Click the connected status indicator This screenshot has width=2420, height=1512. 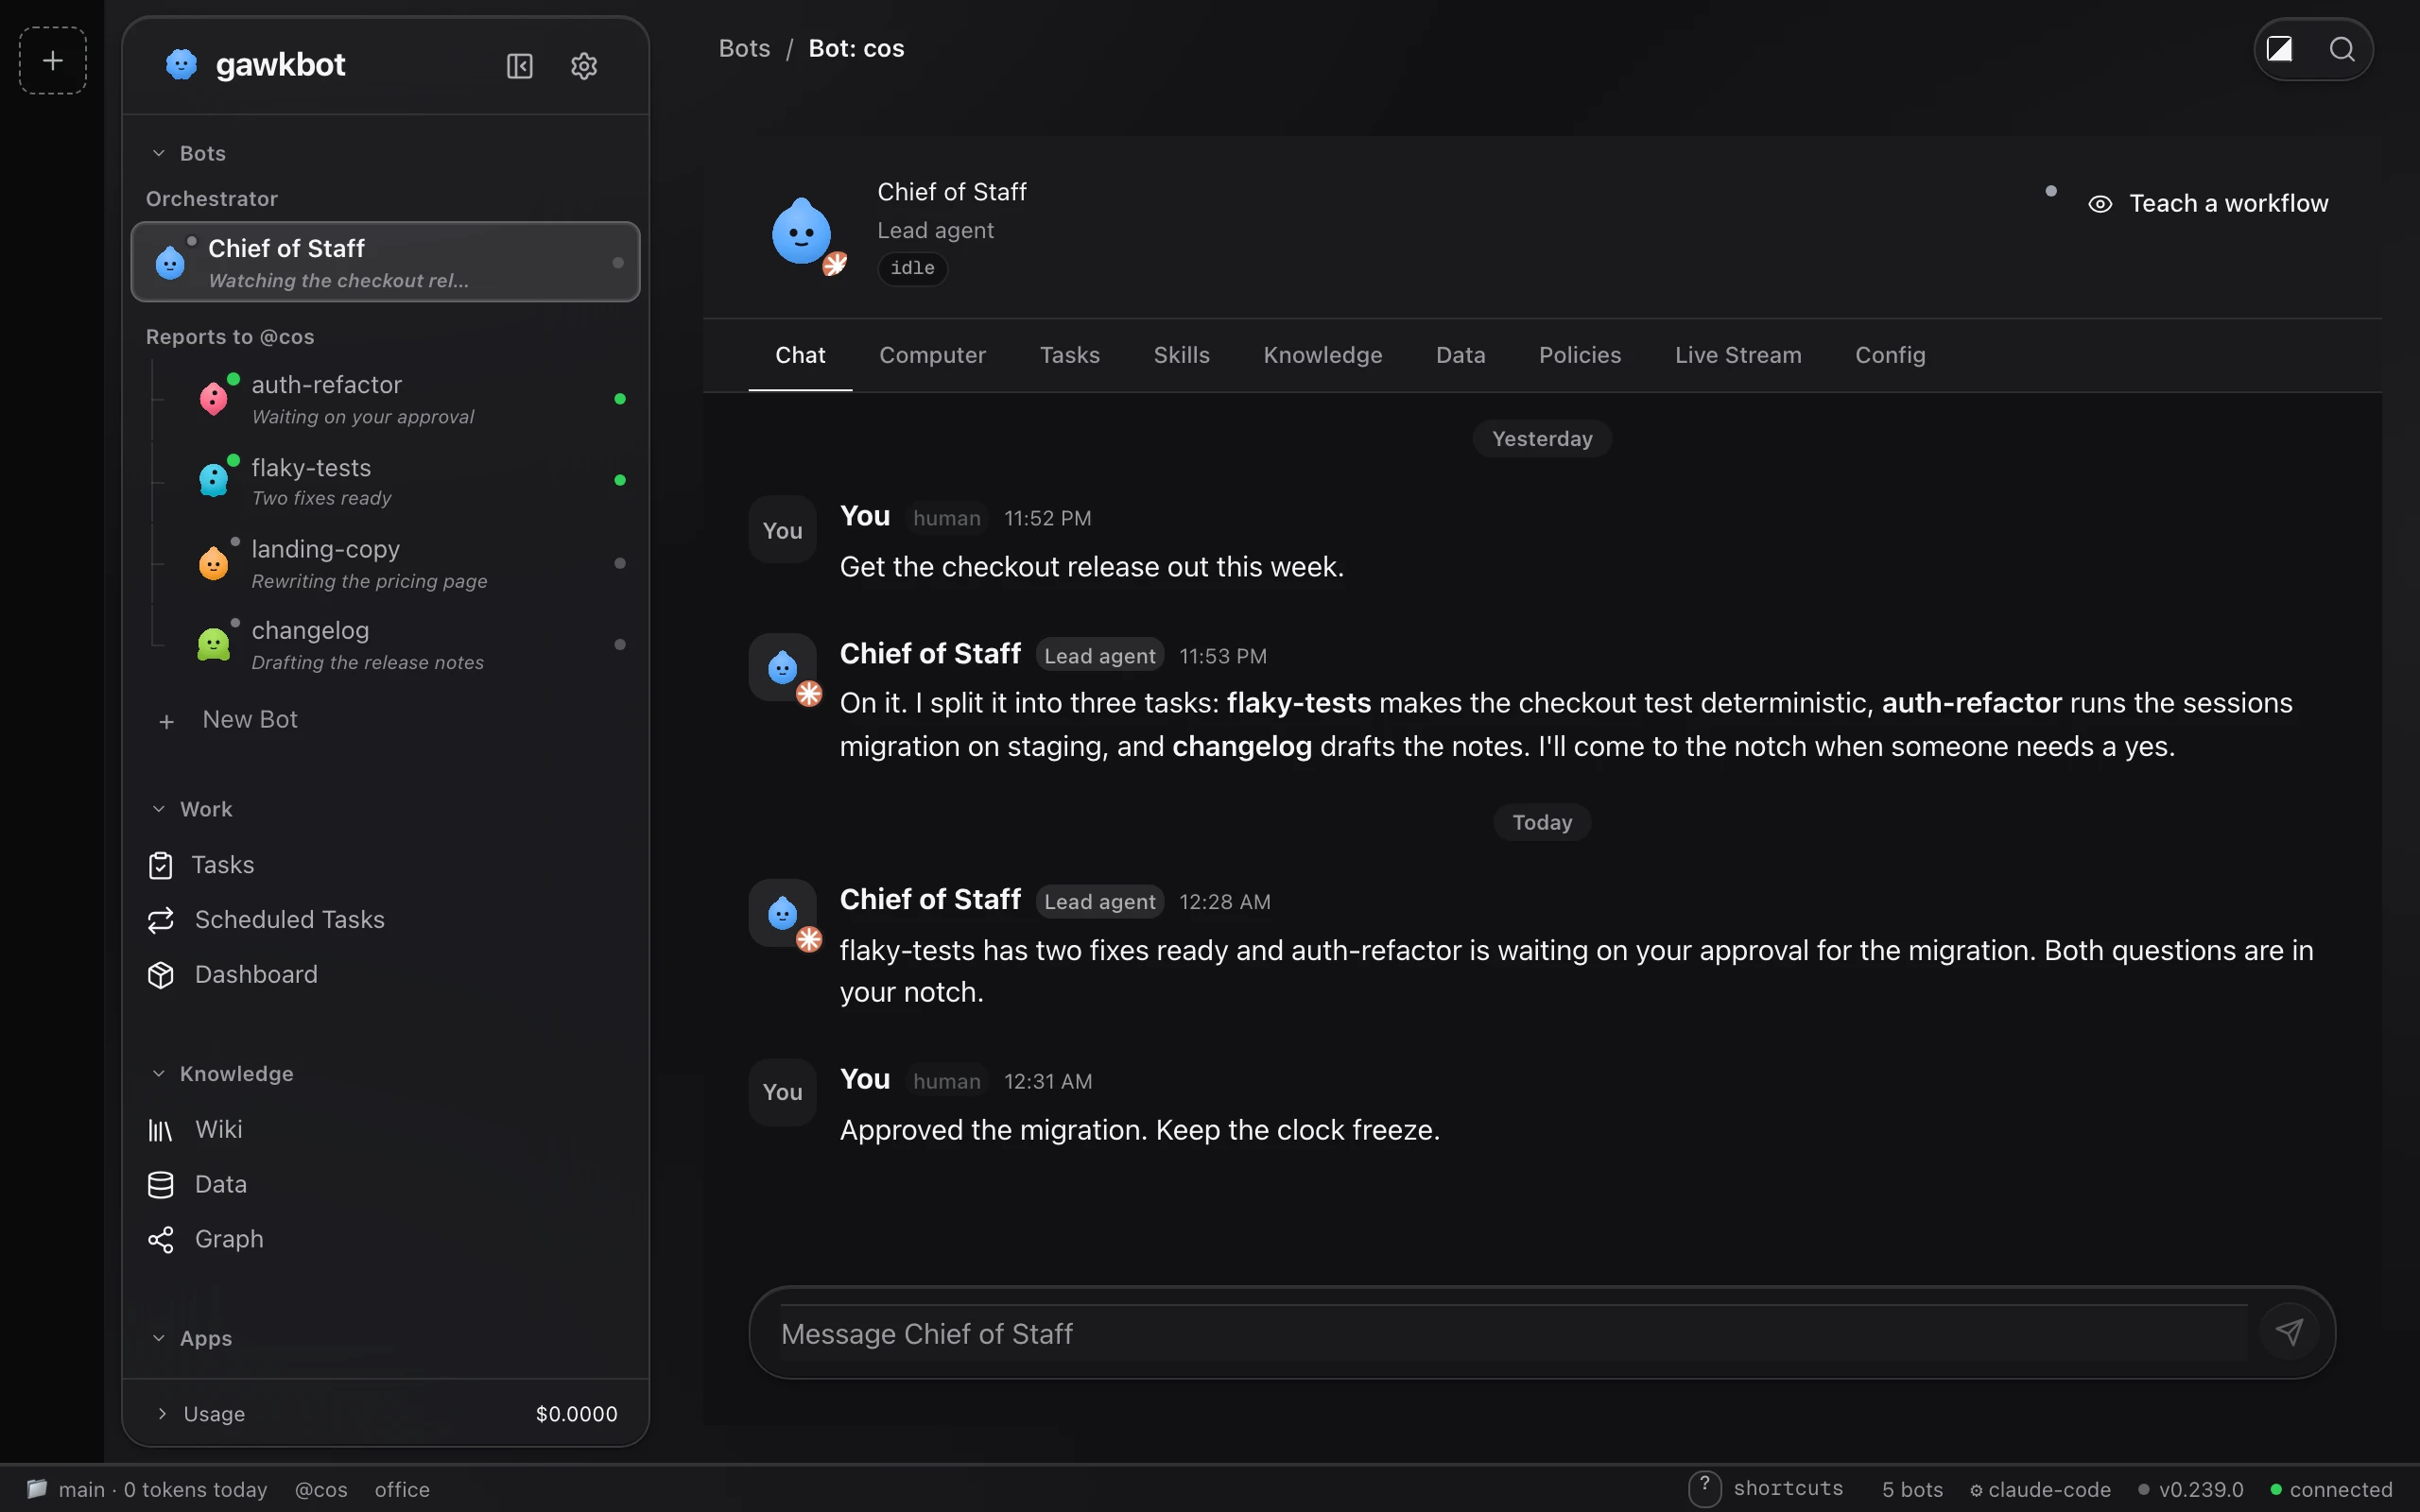(2331, 1489)
